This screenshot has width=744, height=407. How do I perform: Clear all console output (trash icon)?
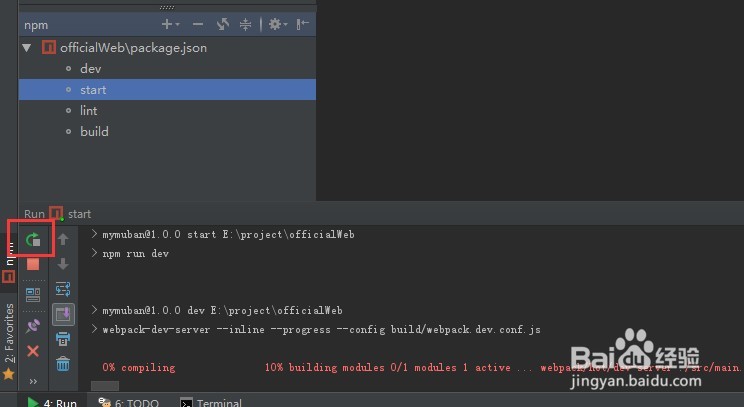pyautogui.click(x=63, y=364)
